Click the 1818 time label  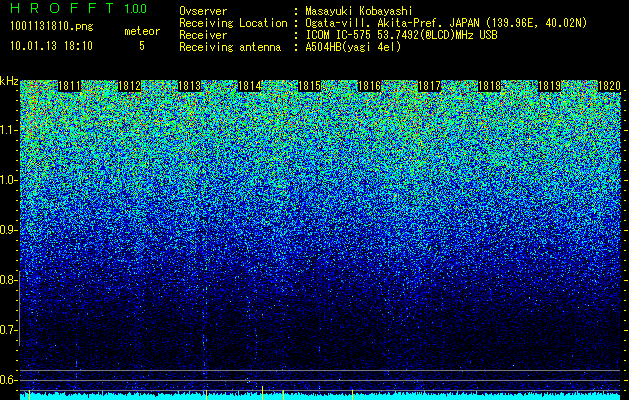(x=489, y=86)
